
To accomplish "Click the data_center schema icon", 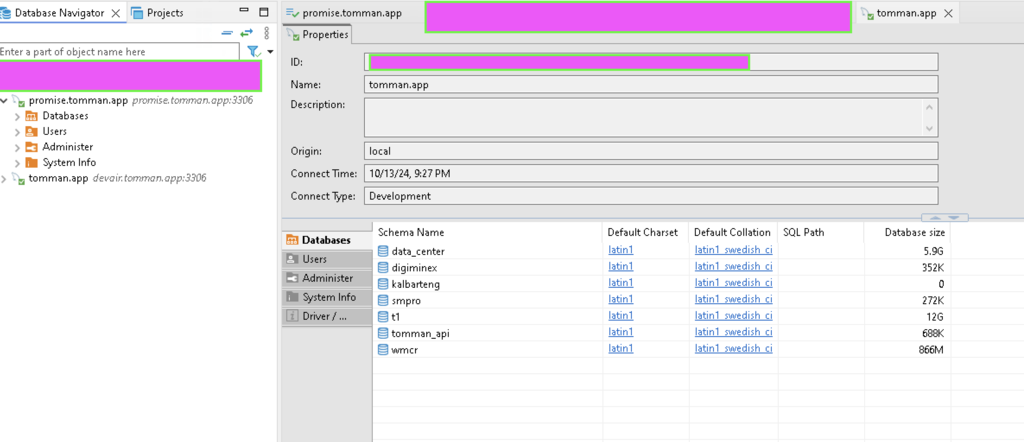I will tap(382, 251).
